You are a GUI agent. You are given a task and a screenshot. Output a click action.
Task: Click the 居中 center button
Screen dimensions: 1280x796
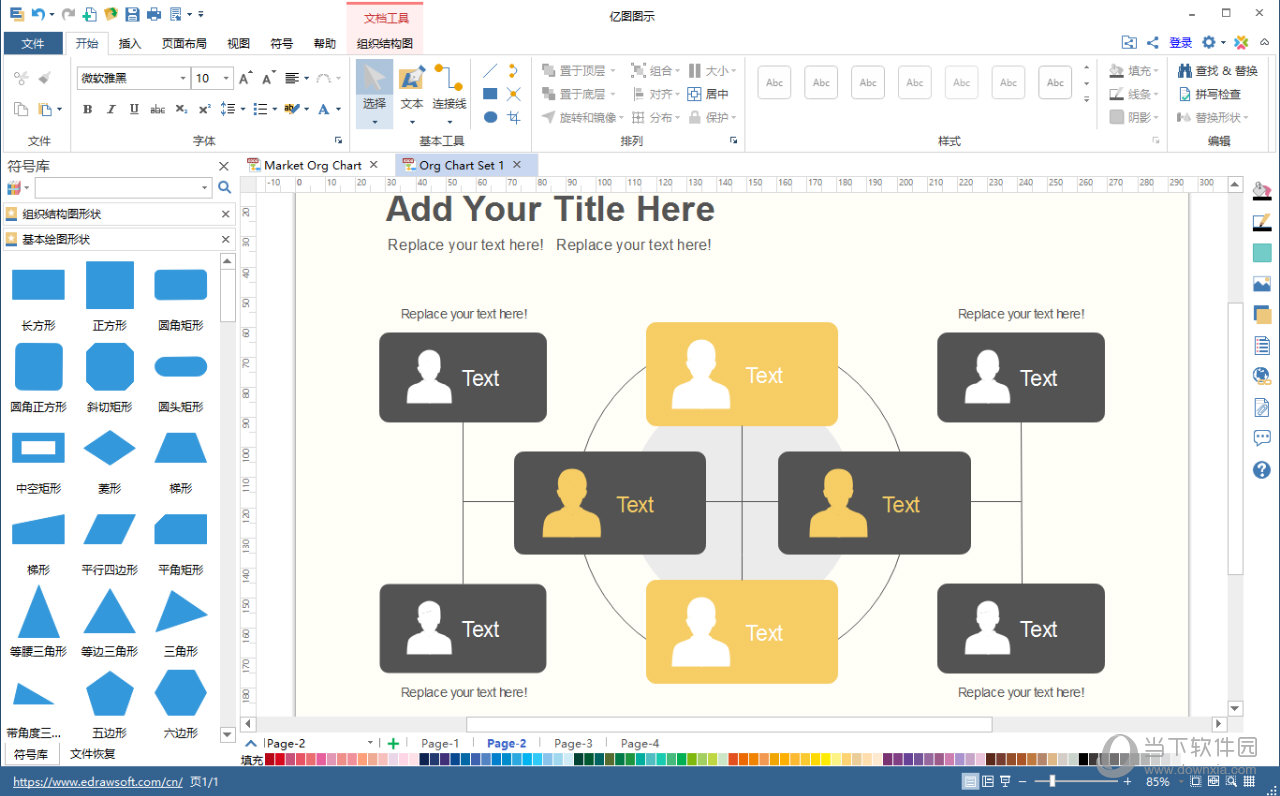tap(708, 94)
